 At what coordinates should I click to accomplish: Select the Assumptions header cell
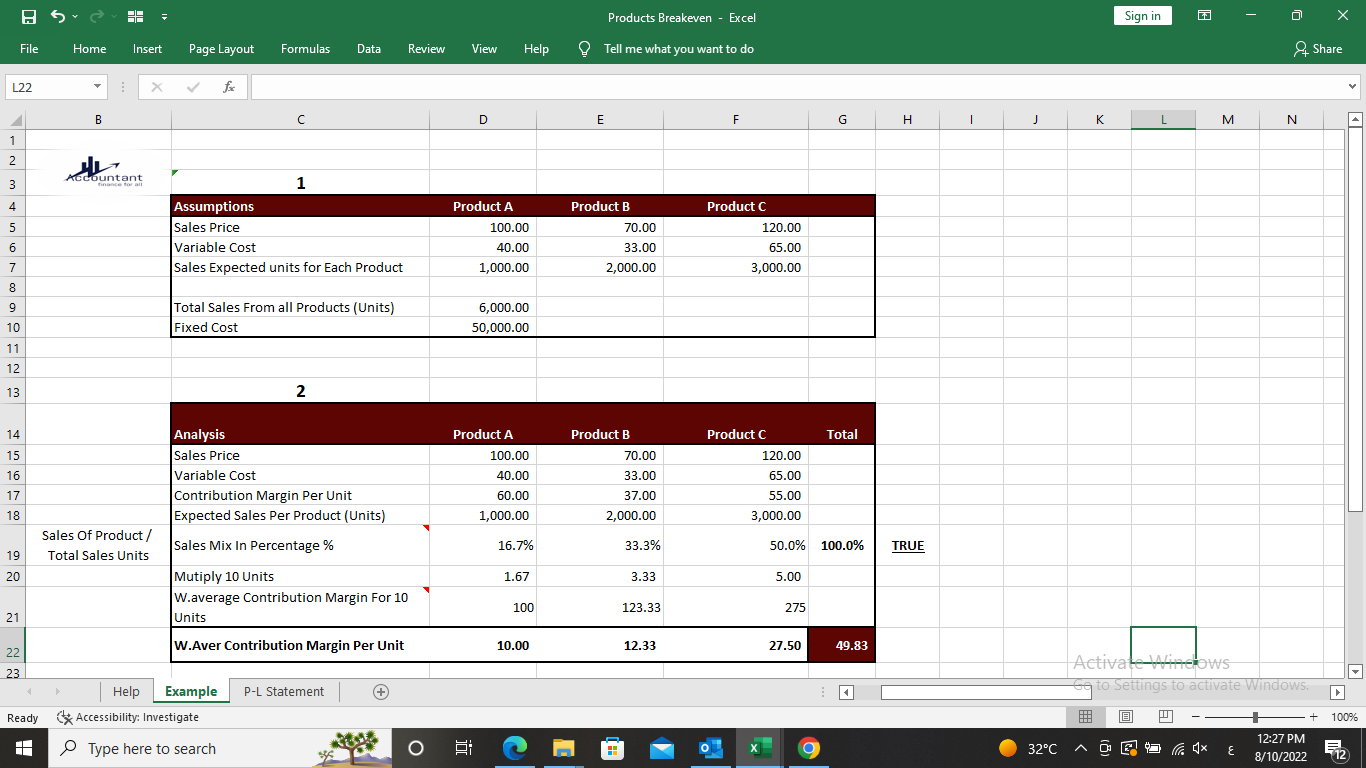click(x=300, y=206)
